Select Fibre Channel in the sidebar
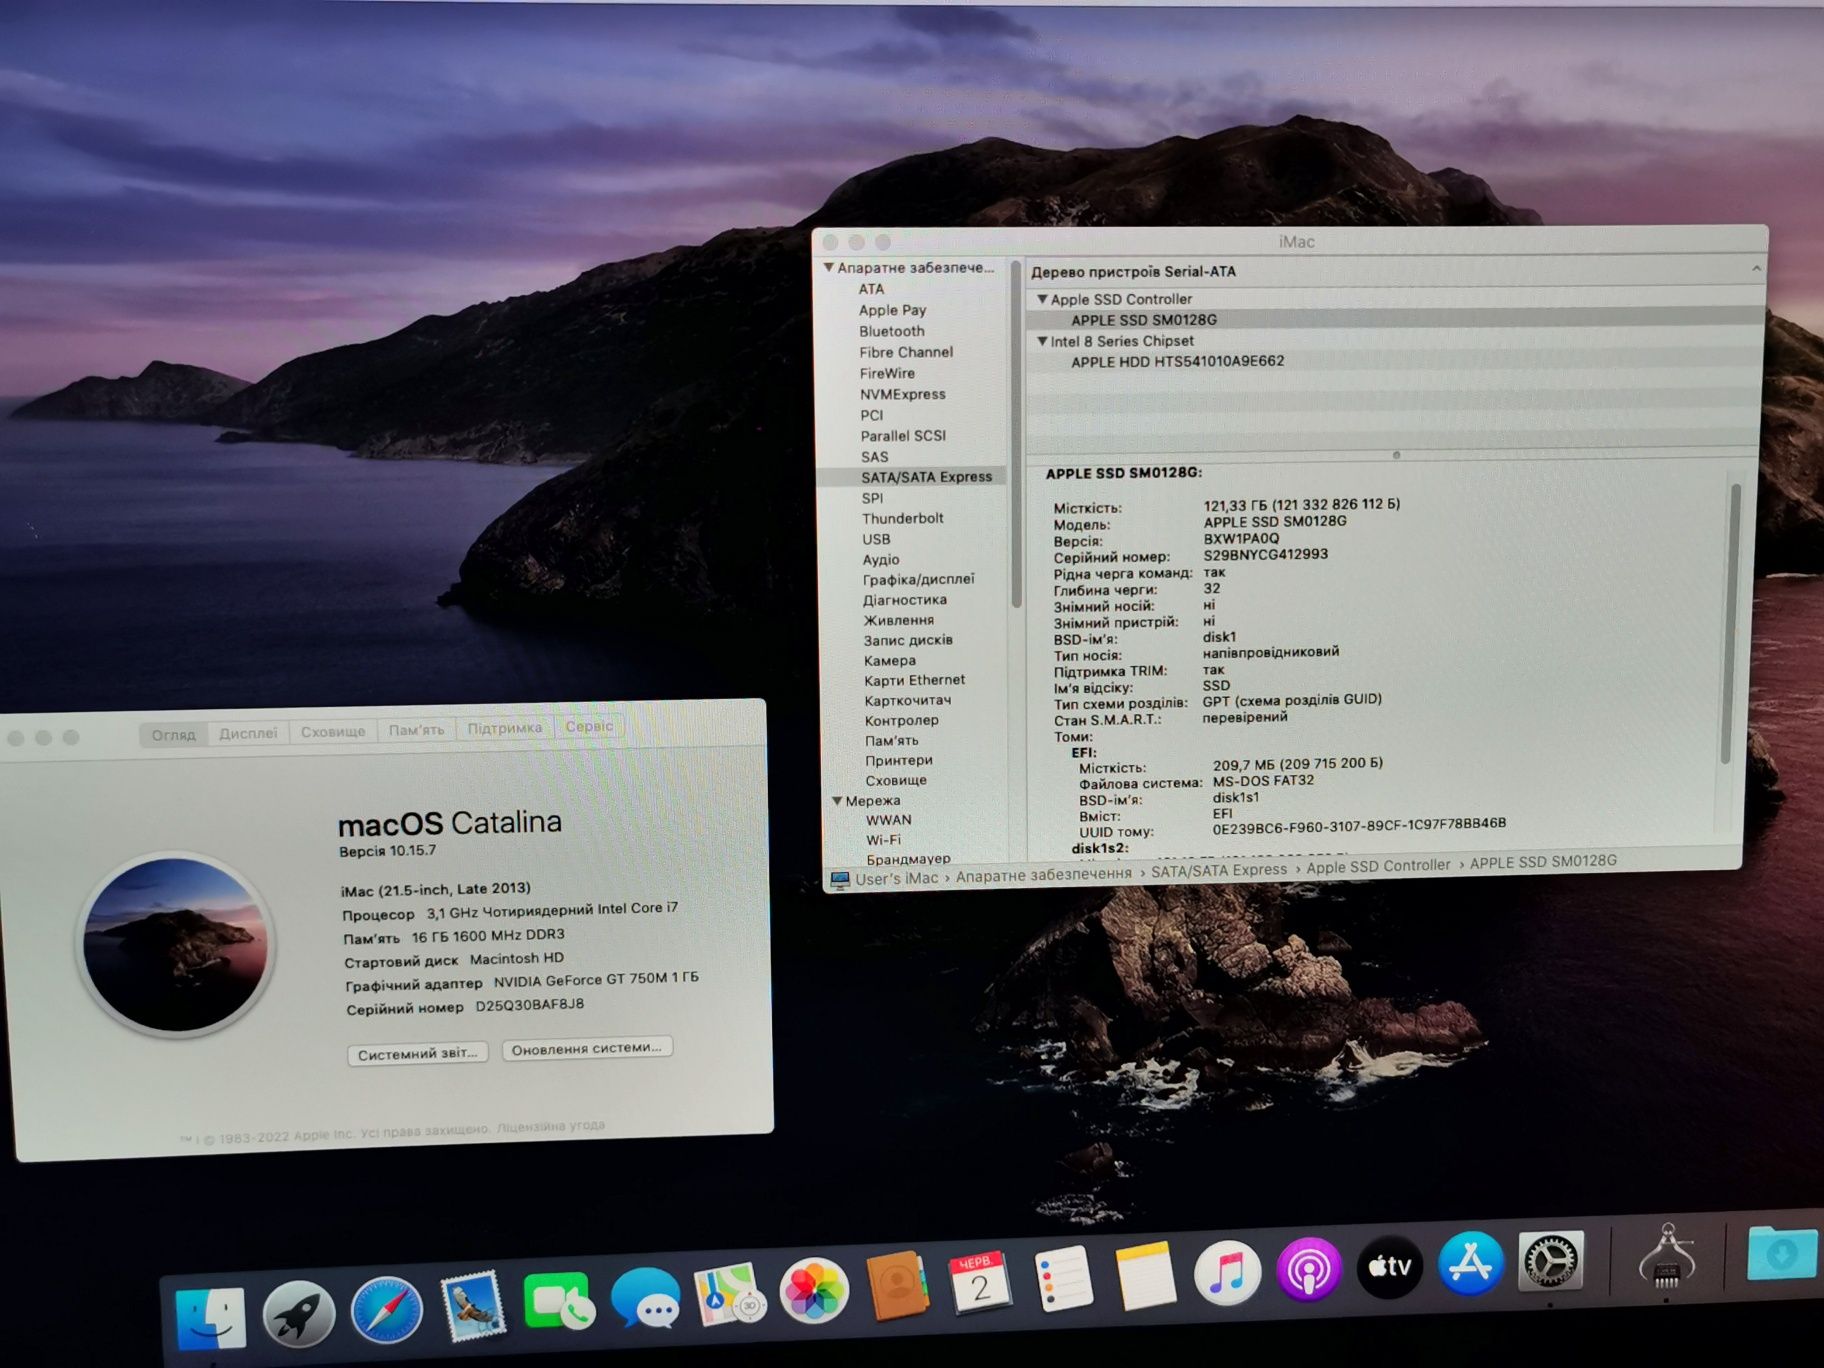Screen dimensions: 1824x1368 point(906,352)
